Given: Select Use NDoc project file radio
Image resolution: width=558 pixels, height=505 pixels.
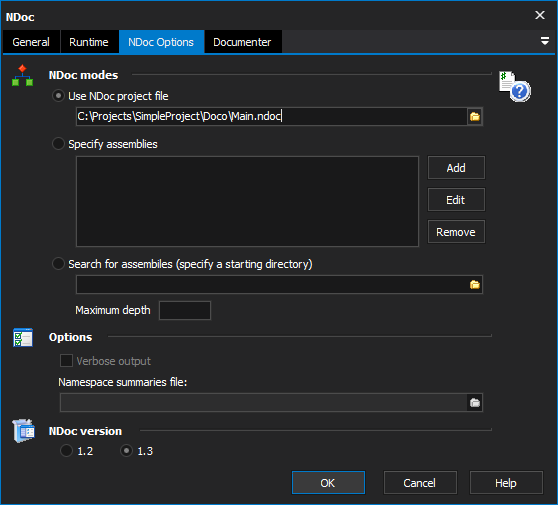Looking at the screenshot, I should click(58, 96).
